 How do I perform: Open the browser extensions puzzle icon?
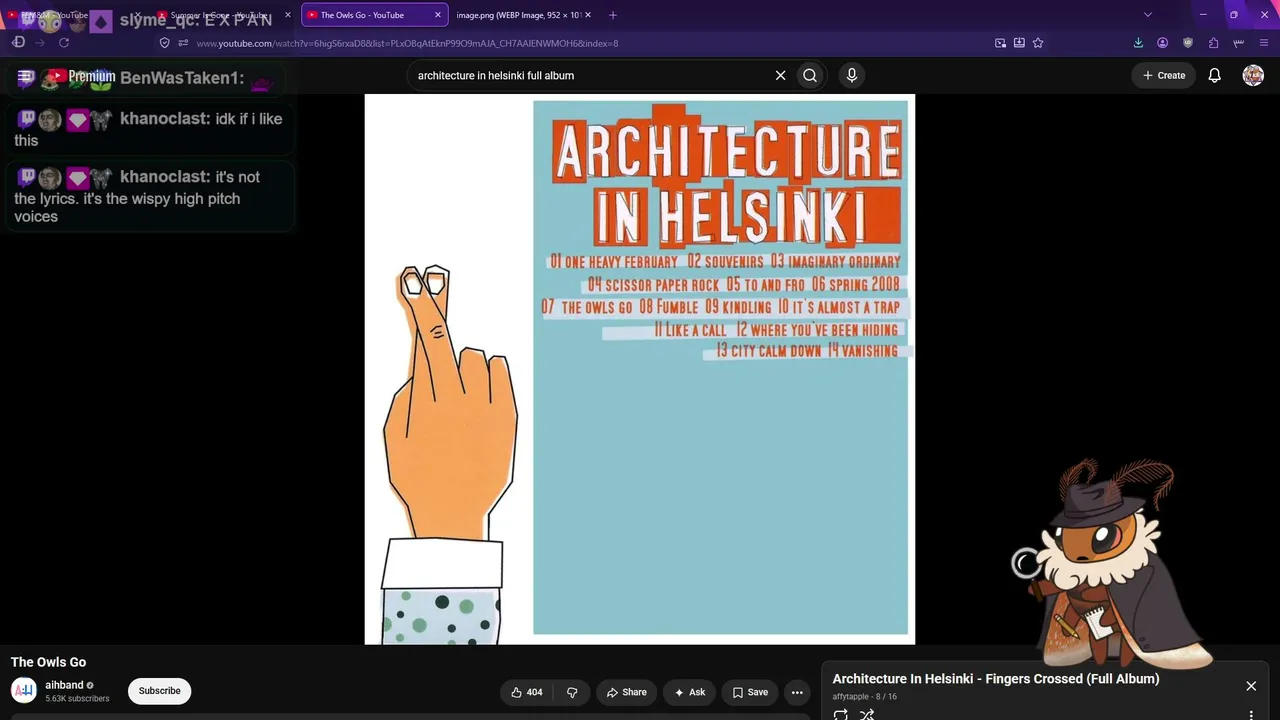tap(1213, 43)
